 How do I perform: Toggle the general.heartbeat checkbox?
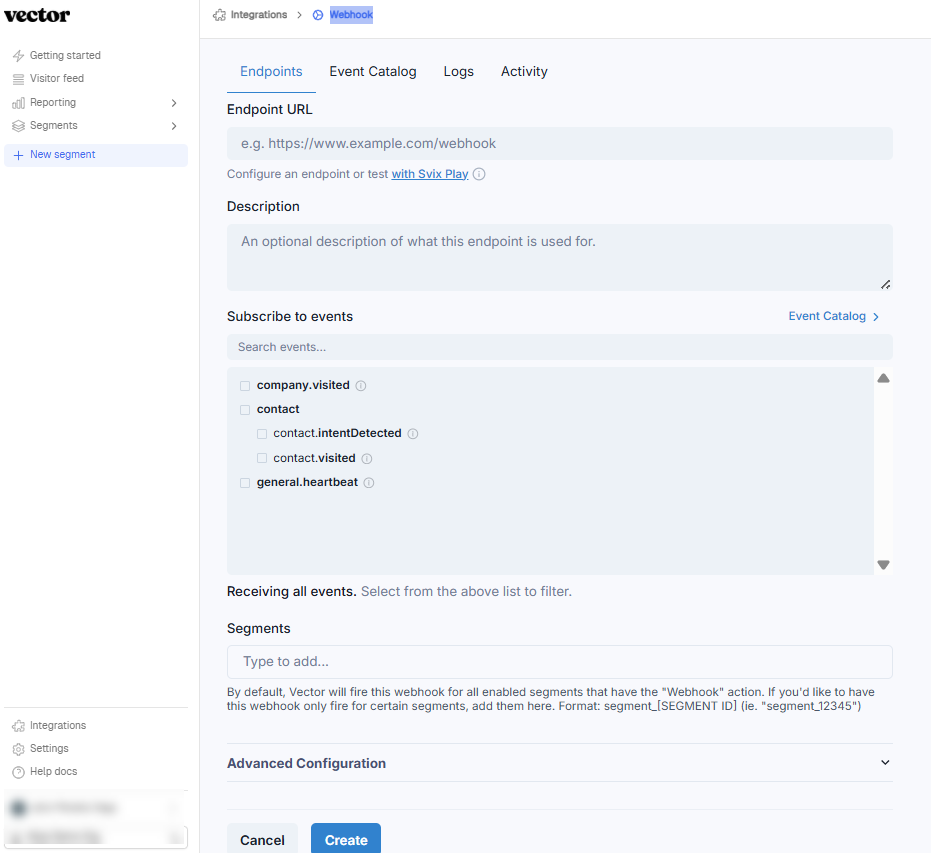245,483
